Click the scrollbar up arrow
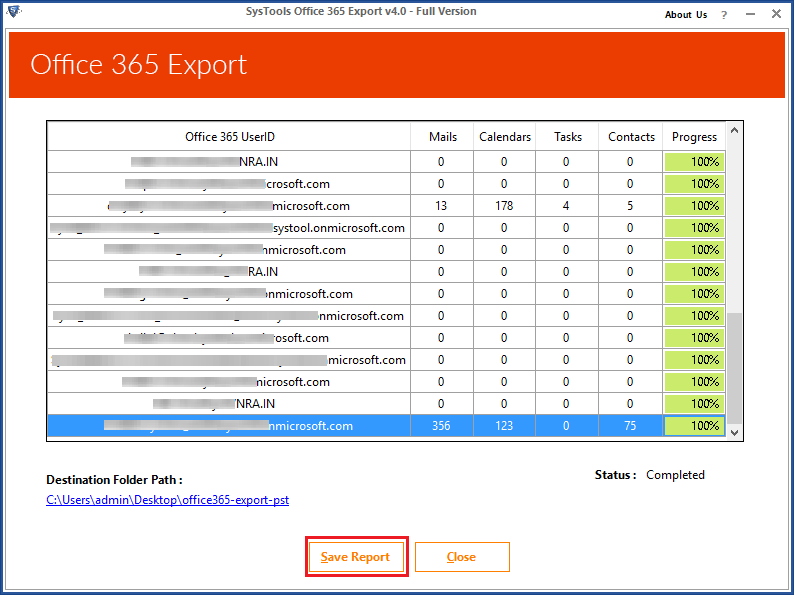The image size is (794, 595). click(x=734, y=131)
